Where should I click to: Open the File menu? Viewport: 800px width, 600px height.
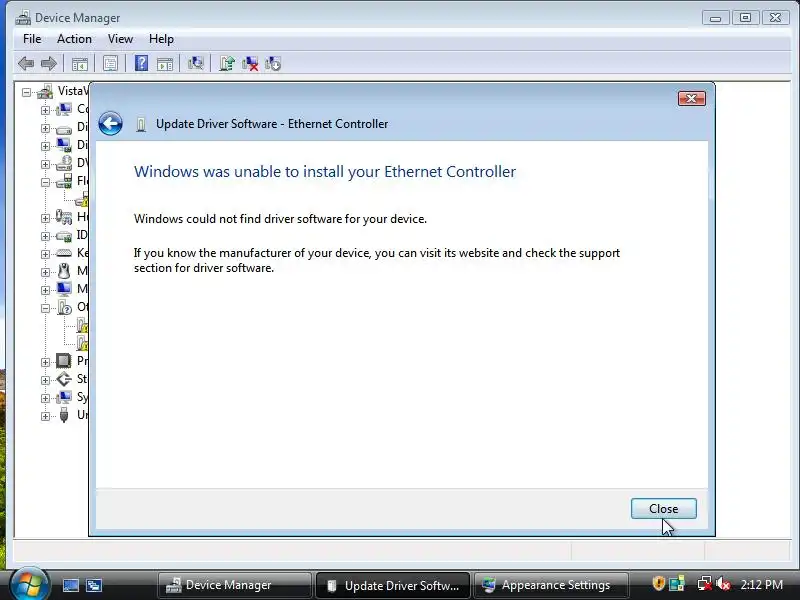[x=32, y=39]
